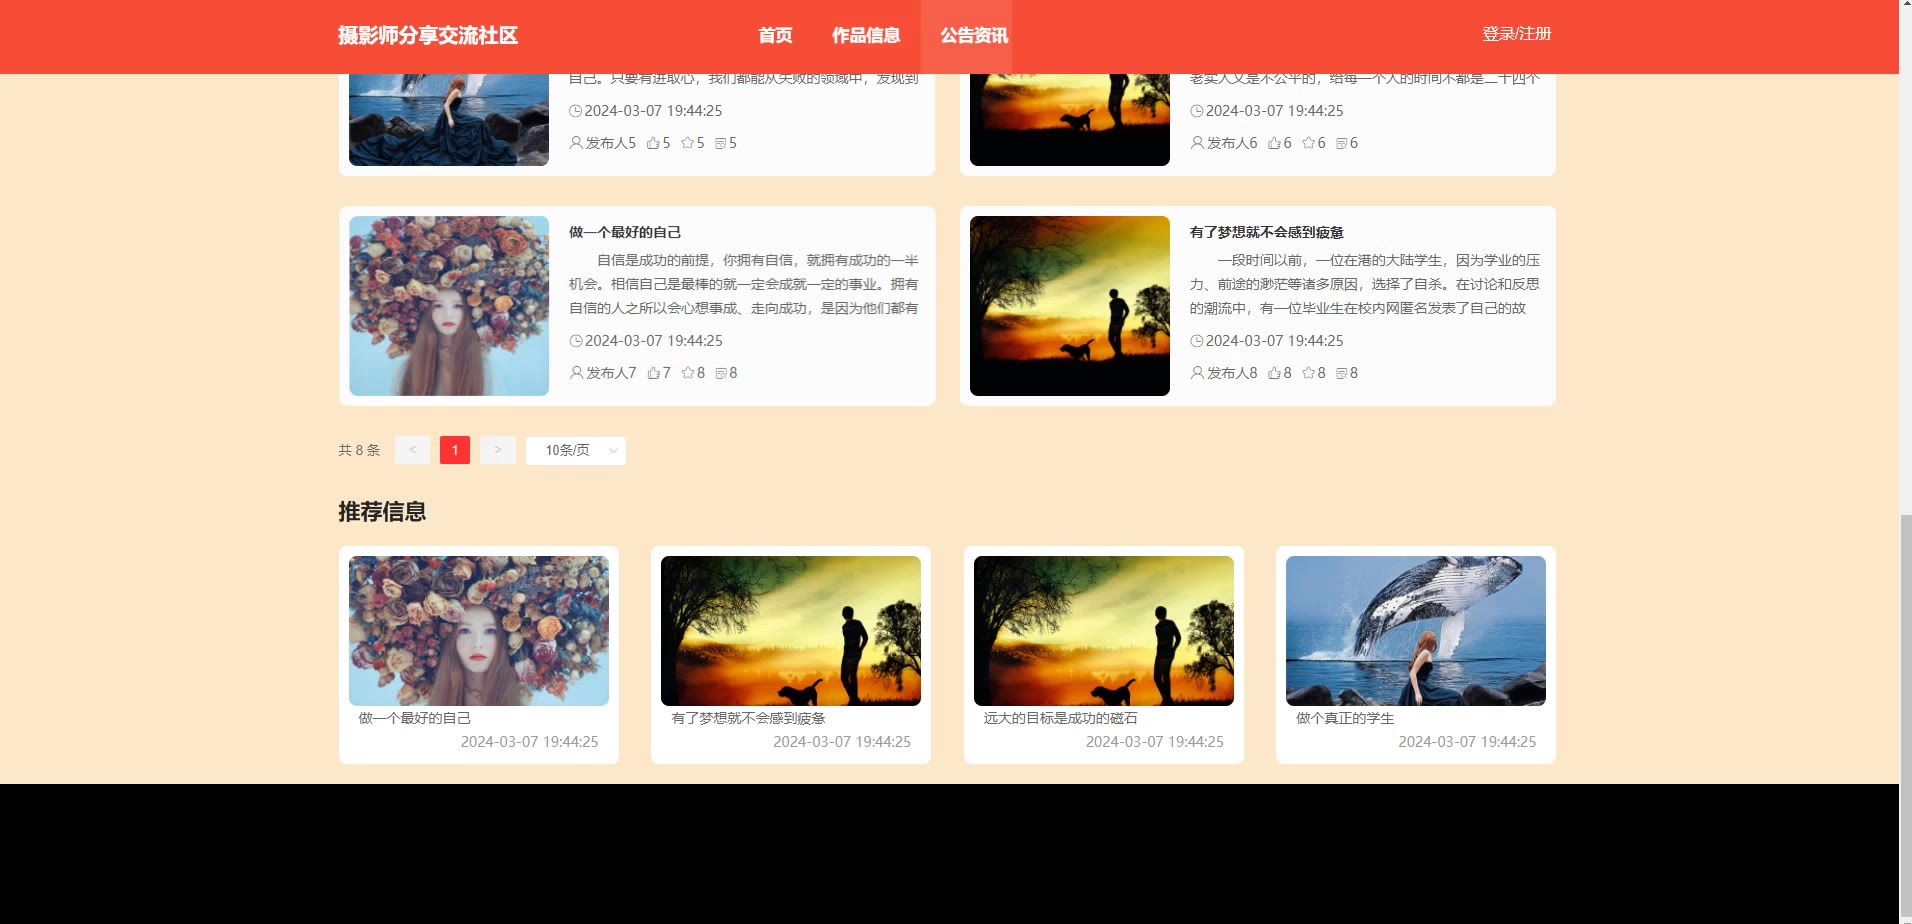Click the user icon beside 发布人7
The image size is (1912, 924).
576,373
